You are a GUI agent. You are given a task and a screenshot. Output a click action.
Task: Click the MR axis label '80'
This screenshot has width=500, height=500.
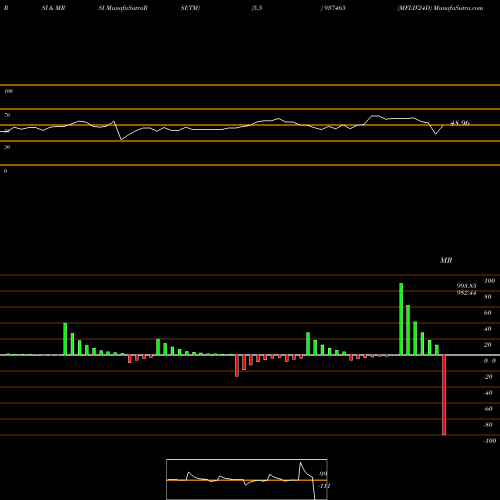tap(488, 297)
